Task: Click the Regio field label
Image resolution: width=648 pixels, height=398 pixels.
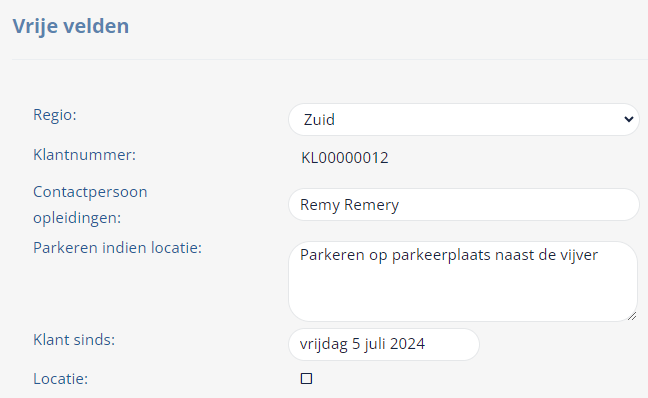Action: click(x=55, y=114)
